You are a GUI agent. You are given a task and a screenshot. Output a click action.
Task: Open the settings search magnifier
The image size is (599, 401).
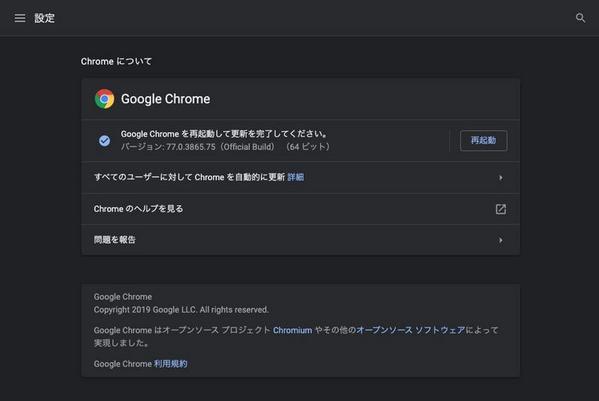[580, 18]
